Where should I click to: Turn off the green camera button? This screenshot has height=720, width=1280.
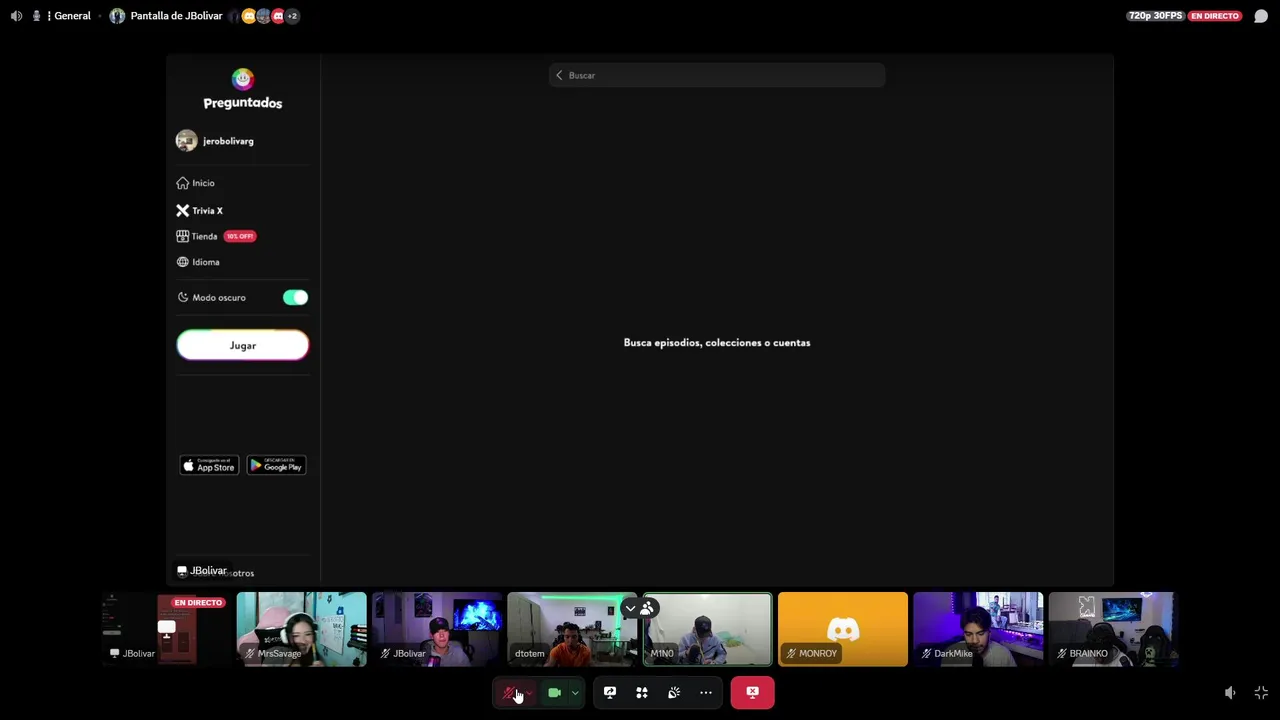pos(554,692)
